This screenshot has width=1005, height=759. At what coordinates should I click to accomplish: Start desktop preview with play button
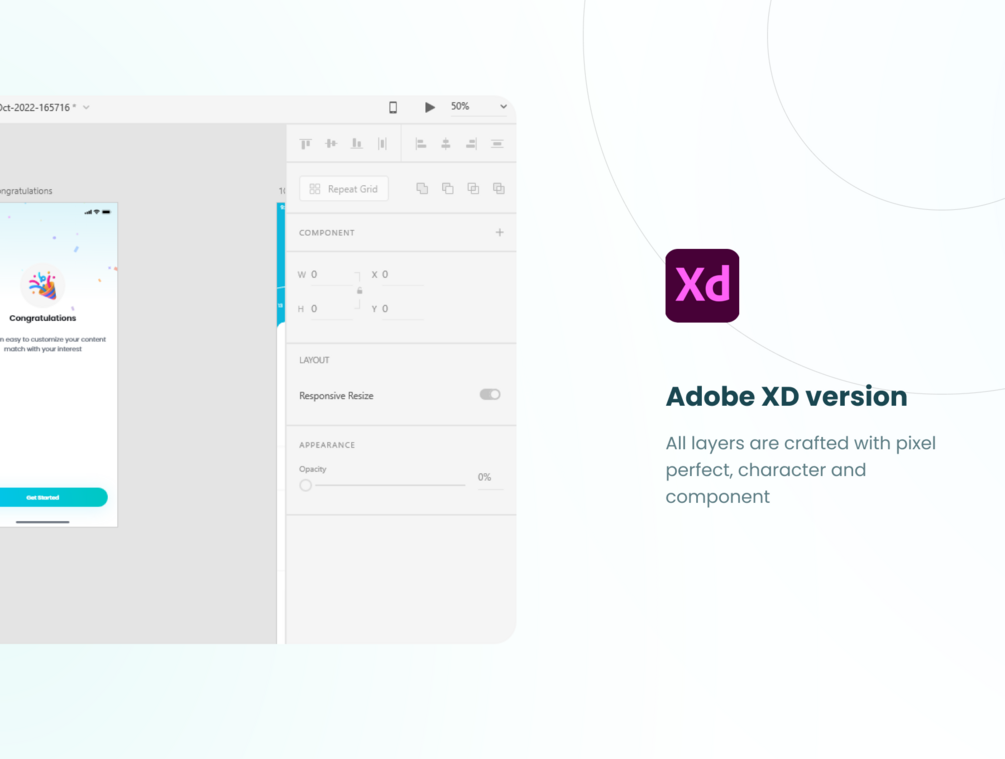click(x=429, y=107)
